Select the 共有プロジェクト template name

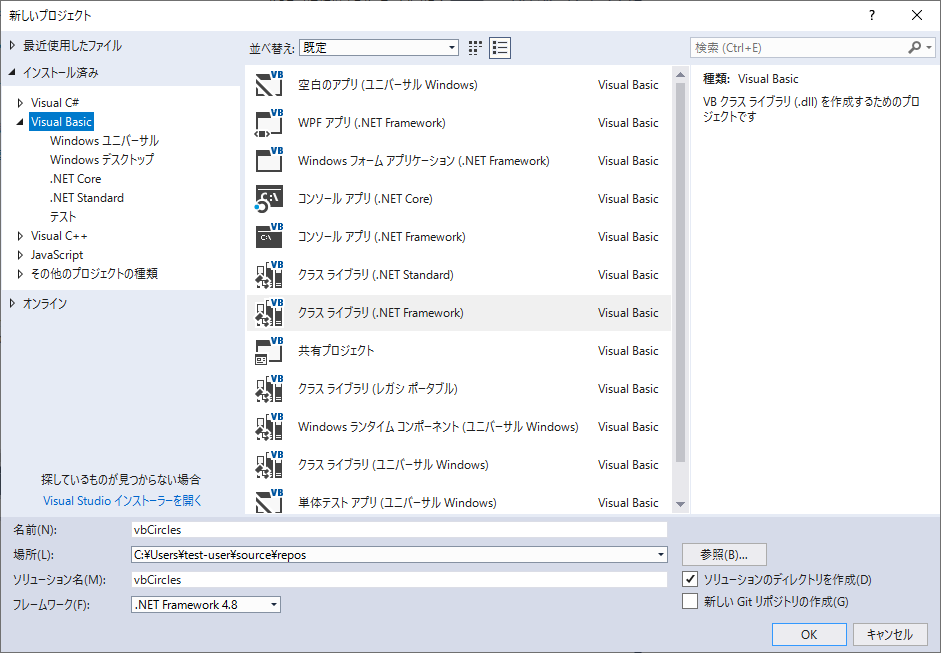pyautogui.click(x=336, y=351)
